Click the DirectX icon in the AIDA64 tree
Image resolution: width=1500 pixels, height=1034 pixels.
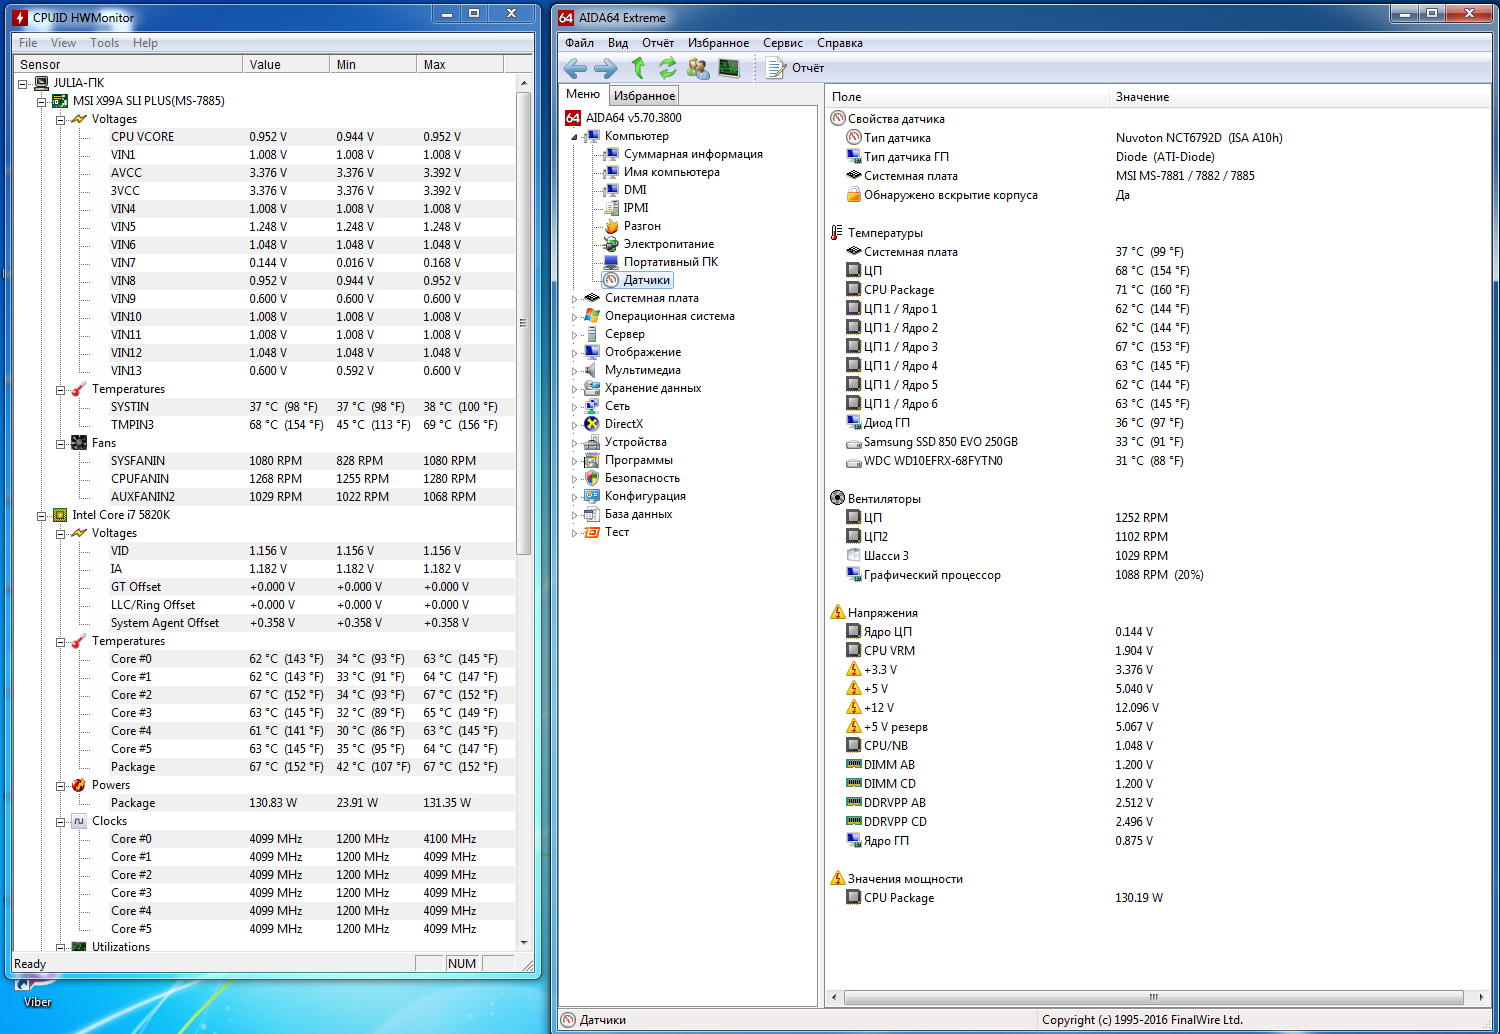[592, 424]
